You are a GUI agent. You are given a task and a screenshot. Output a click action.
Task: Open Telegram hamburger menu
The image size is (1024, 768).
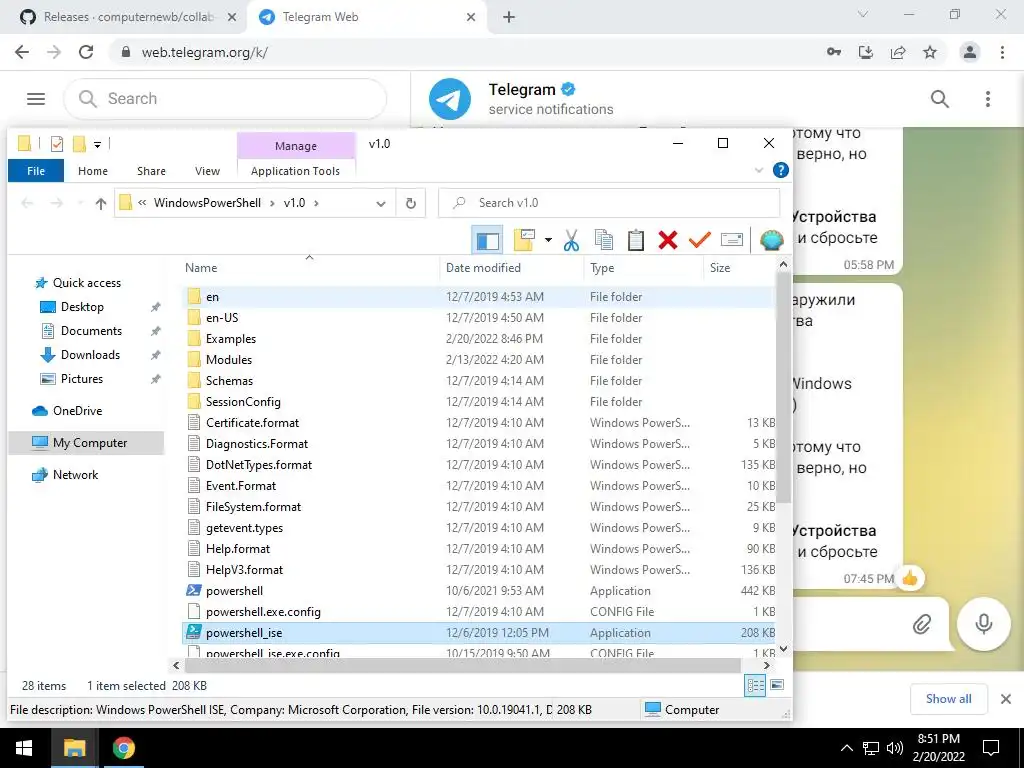pyautogui.click(x=36, y=99)
